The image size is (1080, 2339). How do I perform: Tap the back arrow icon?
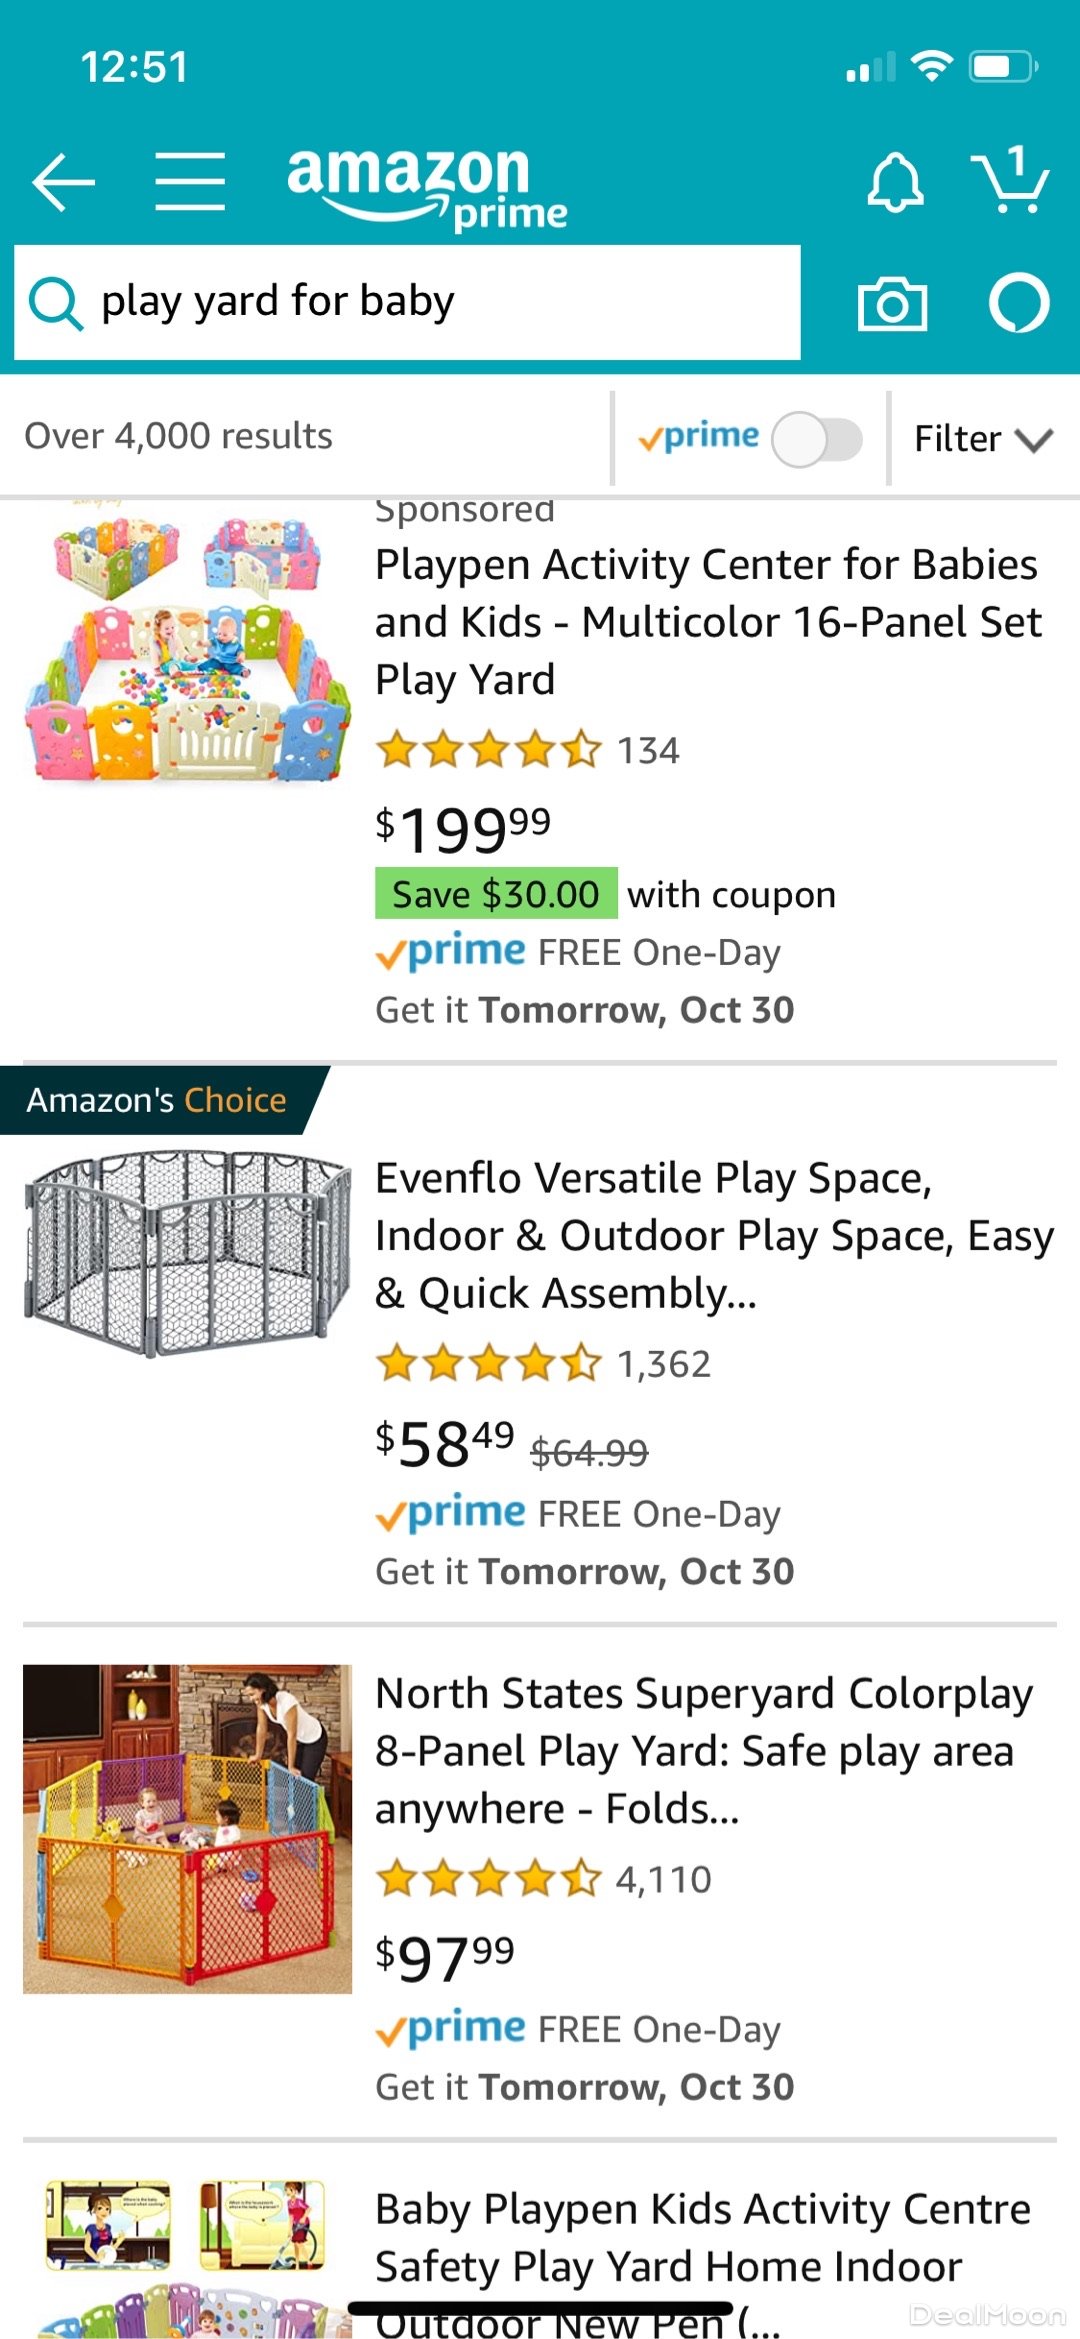pyautogui.click(x=63, y=182)
